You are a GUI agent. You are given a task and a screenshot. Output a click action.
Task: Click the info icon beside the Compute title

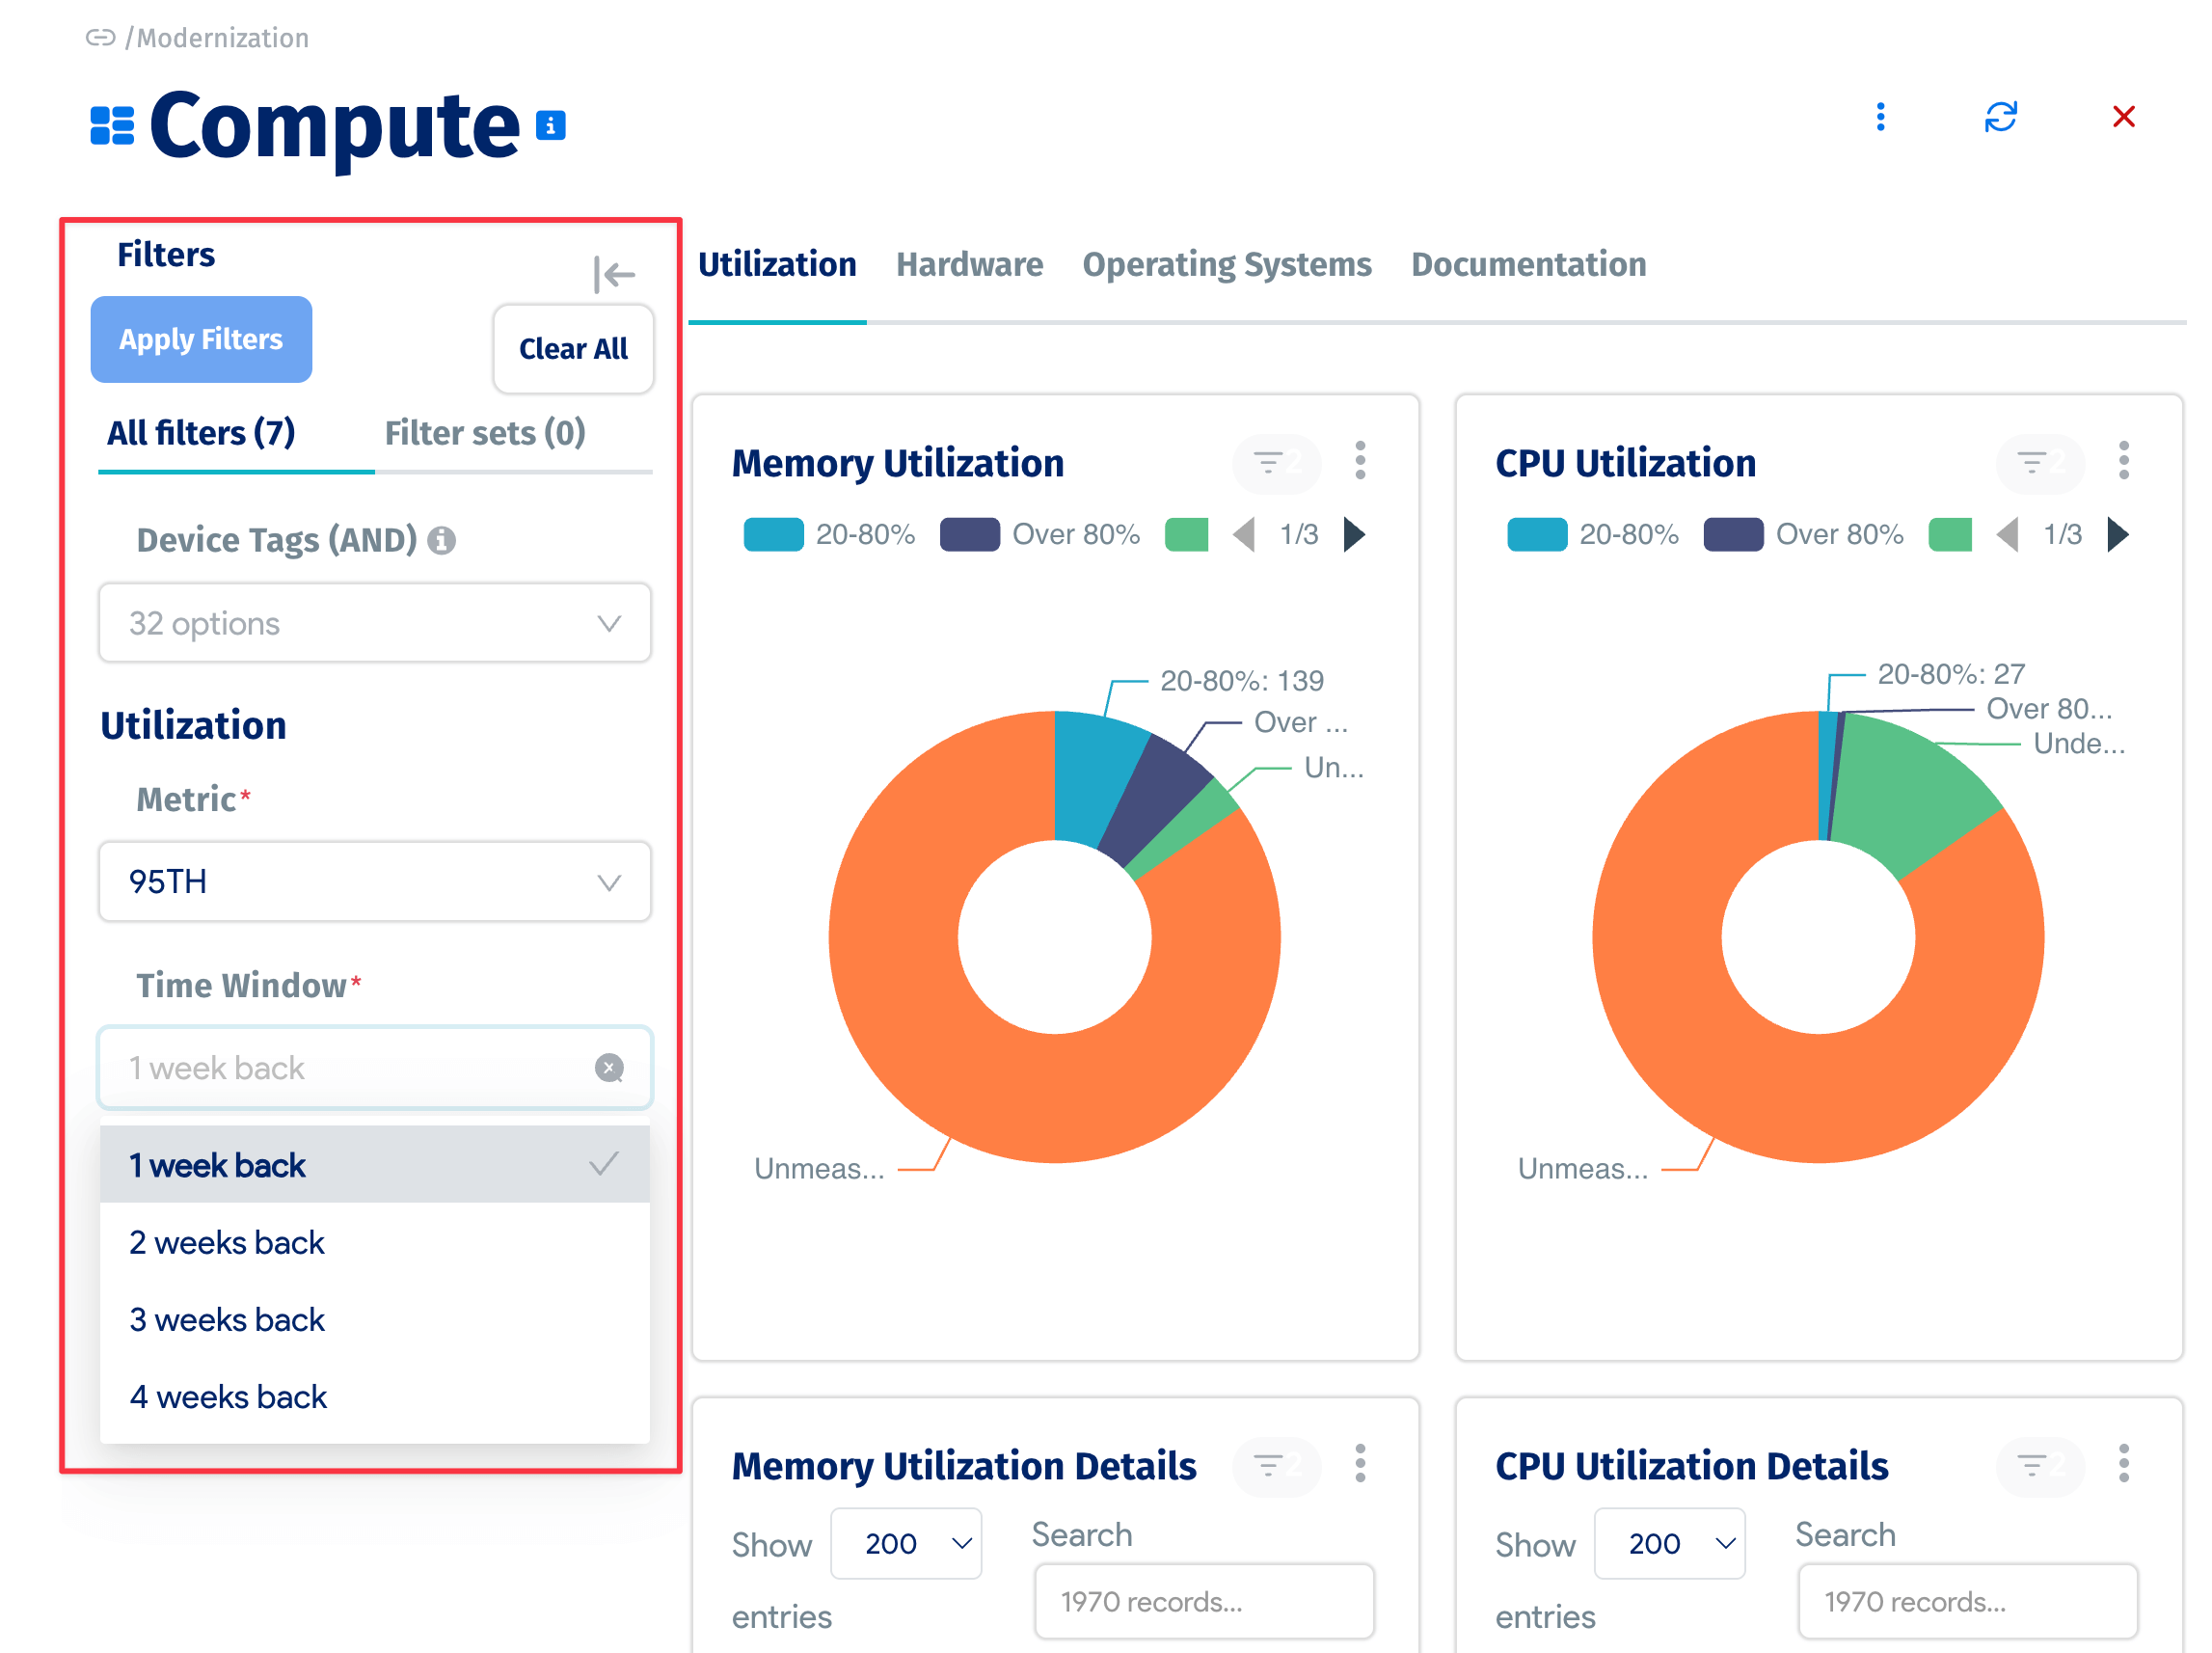pos(551,126)
